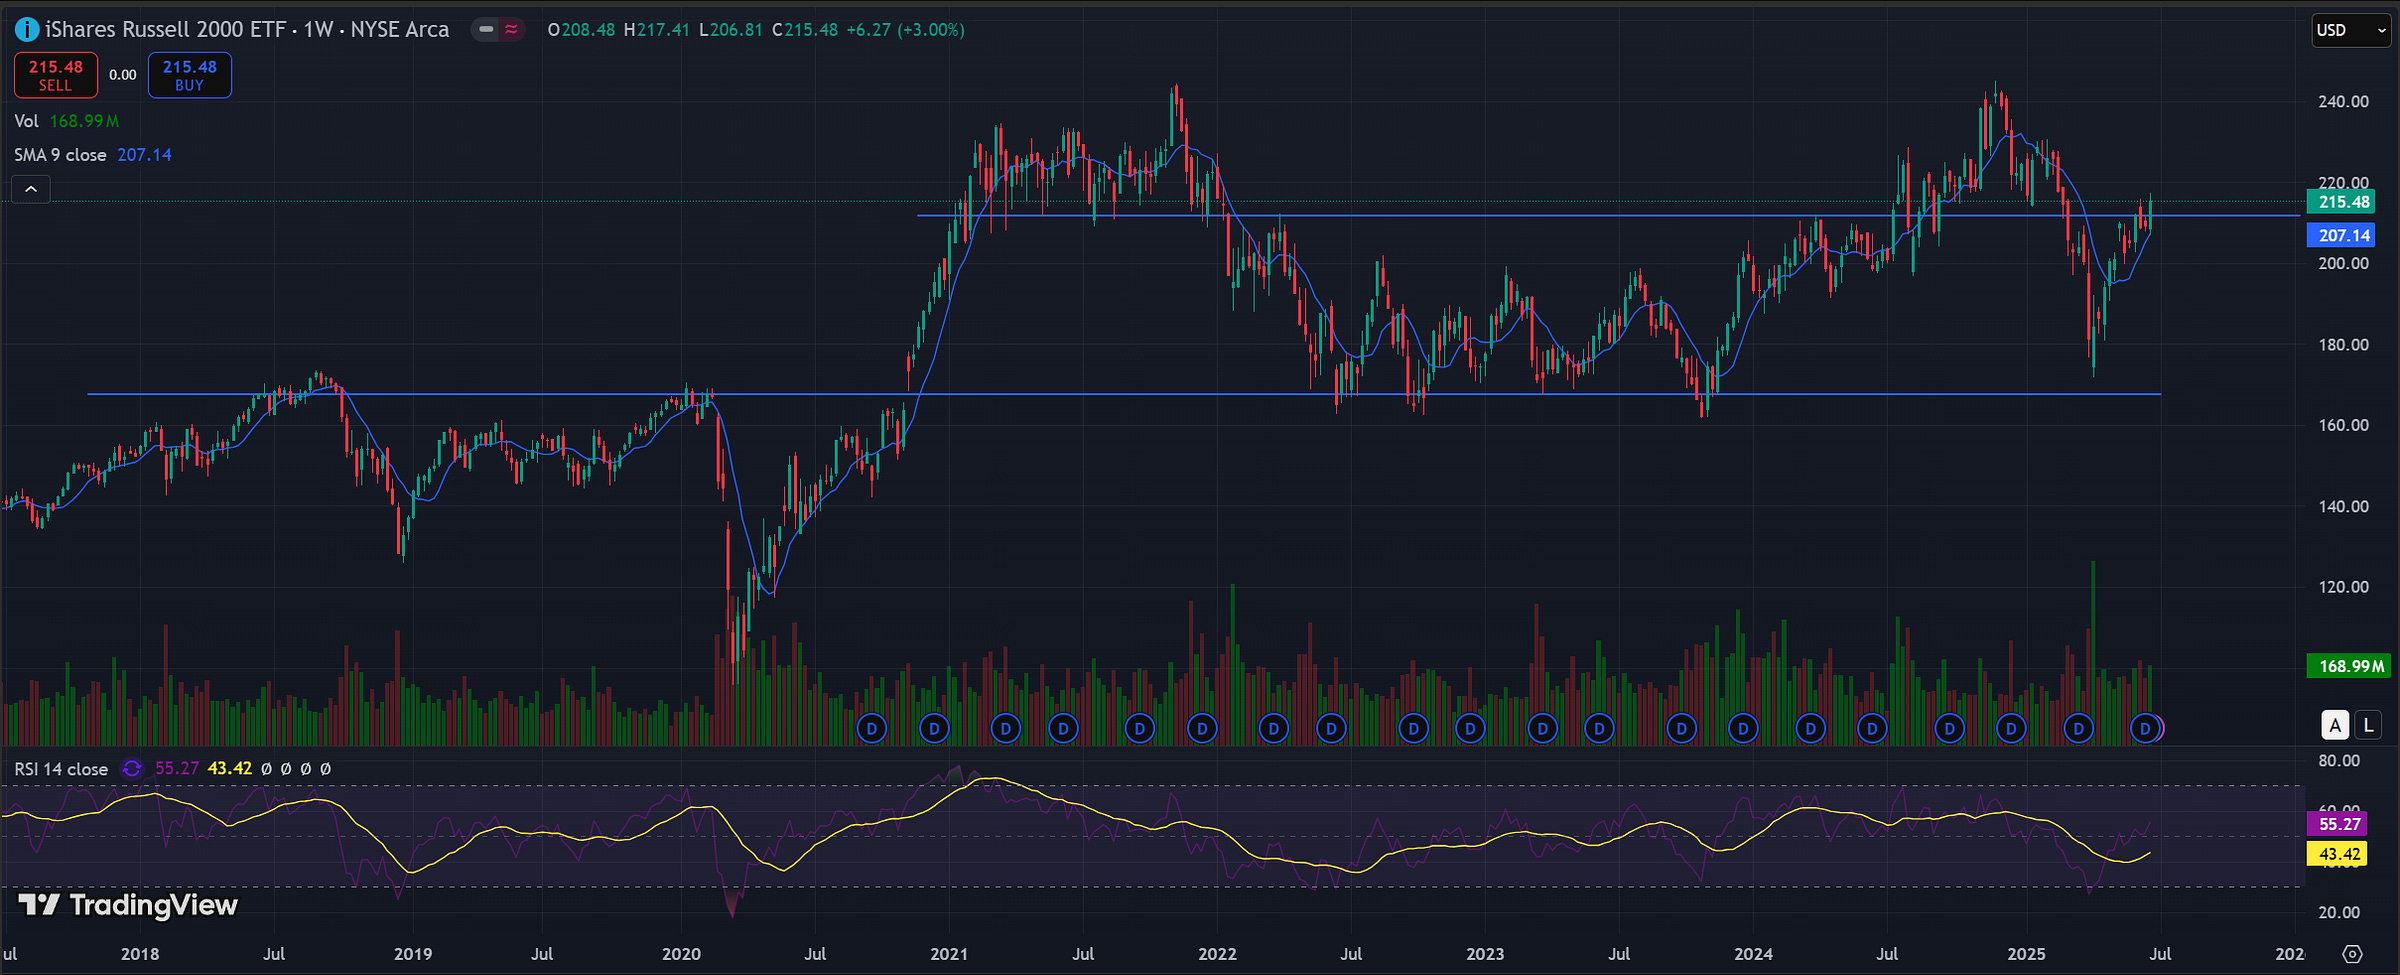Click TradingView logo

[128, 905]
